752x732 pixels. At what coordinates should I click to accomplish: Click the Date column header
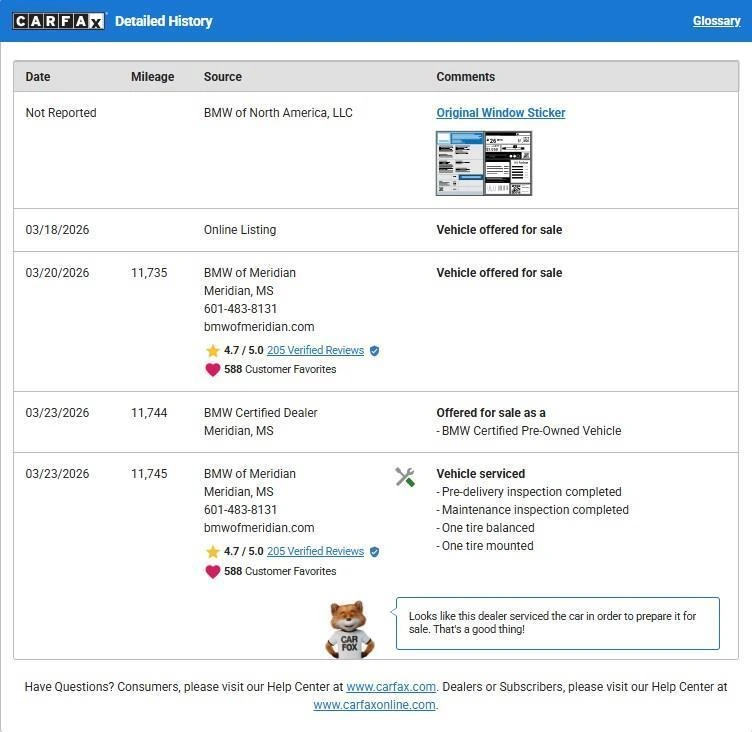pos(38,77)
